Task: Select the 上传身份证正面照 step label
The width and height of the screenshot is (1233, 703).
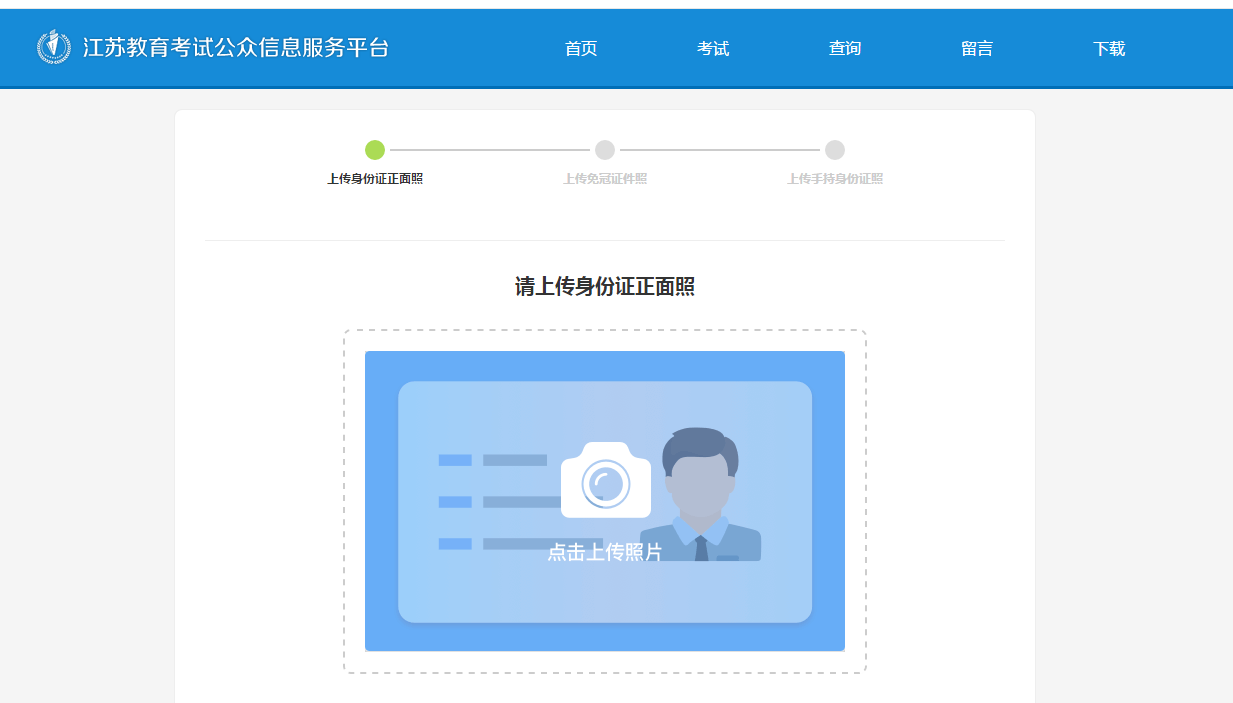Action: 375,179
